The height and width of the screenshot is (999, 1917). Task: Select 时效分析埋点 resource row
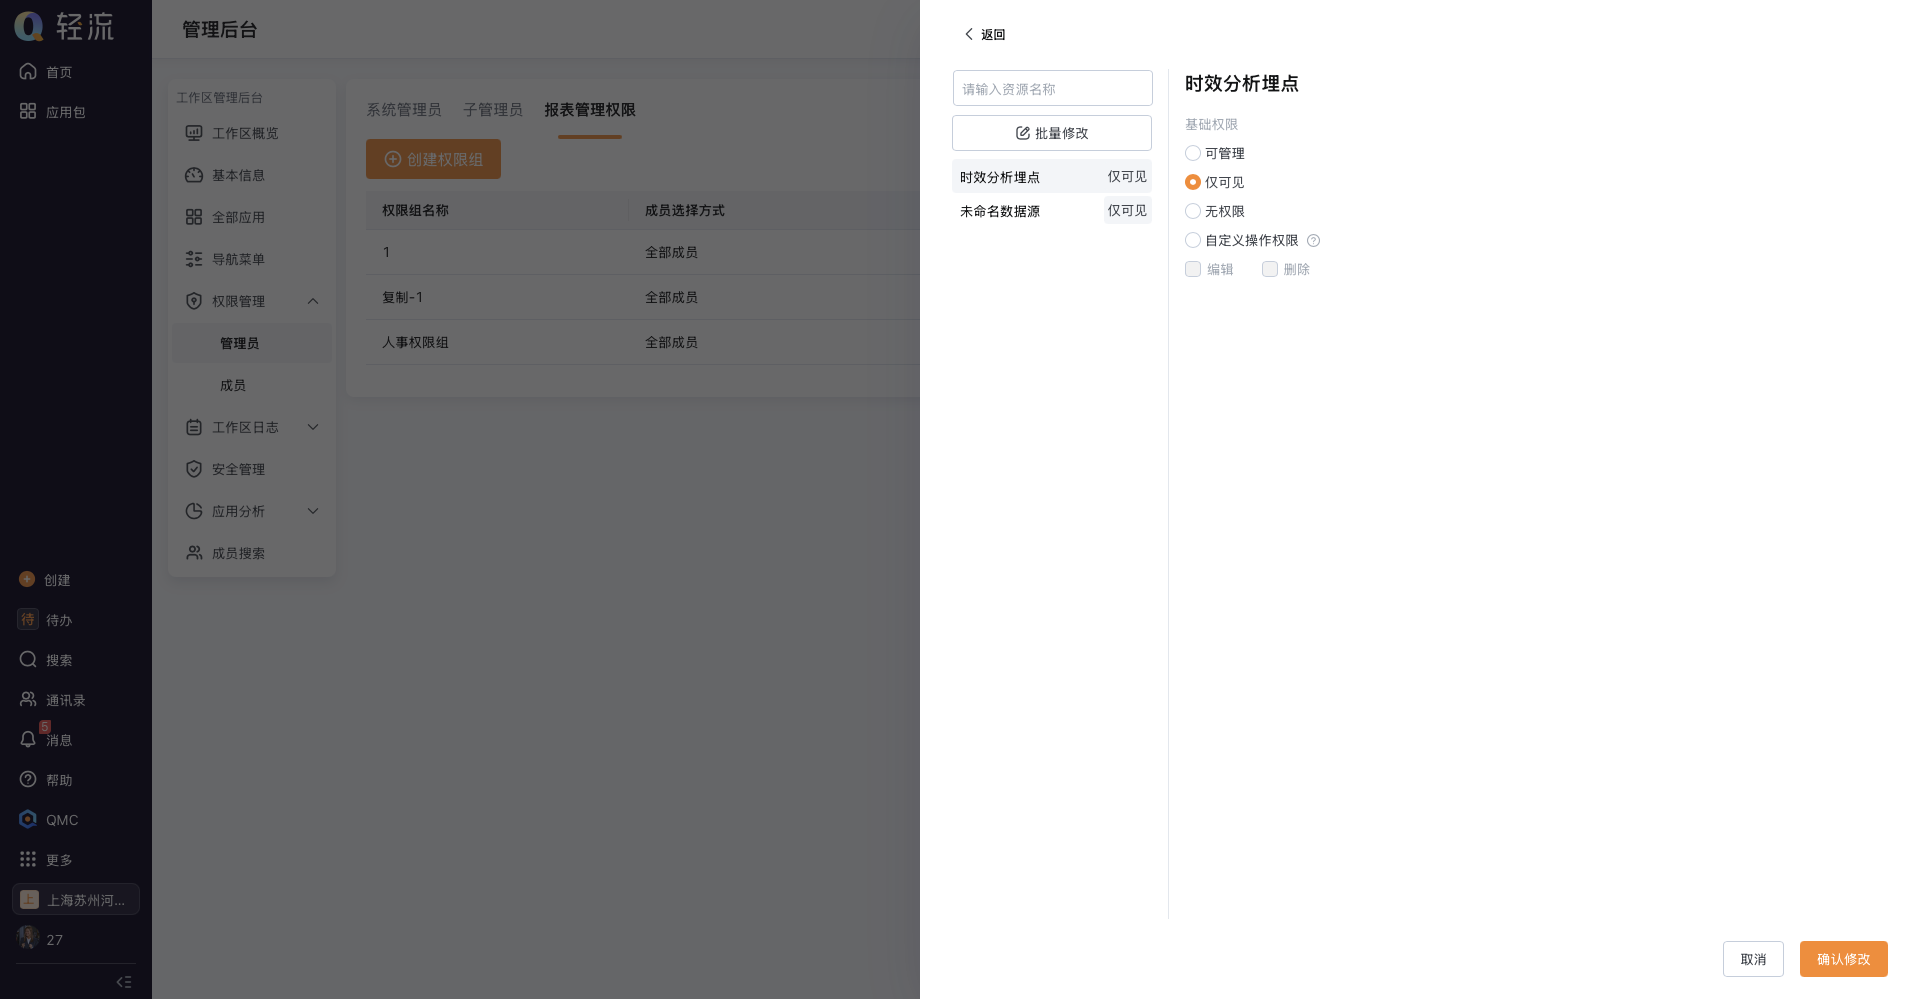1052,177
